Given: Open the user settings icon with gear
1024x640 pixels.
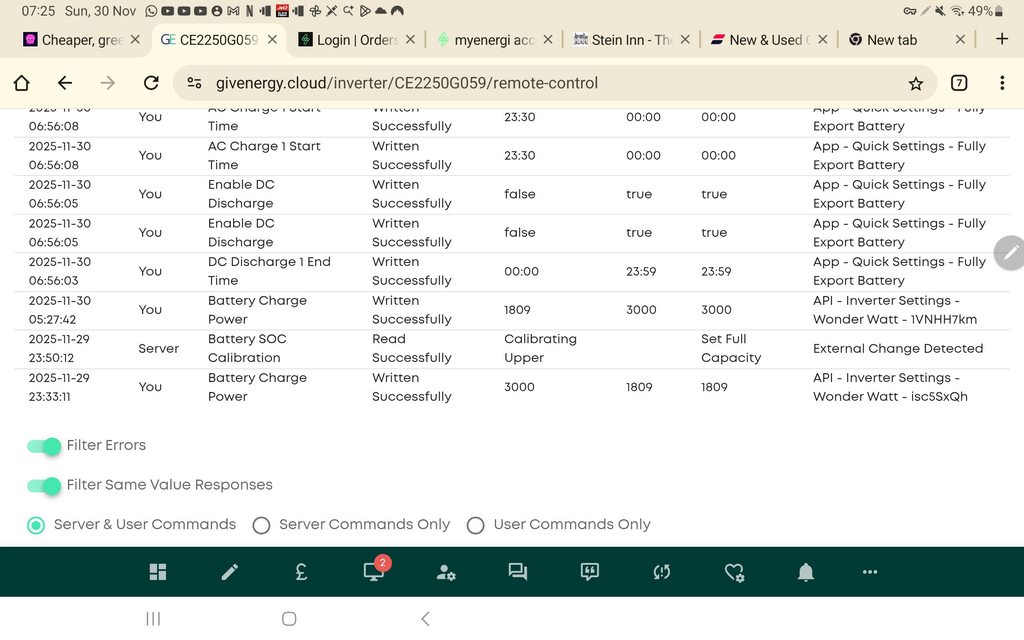Looking at the screenshot, I should [446, 572].
